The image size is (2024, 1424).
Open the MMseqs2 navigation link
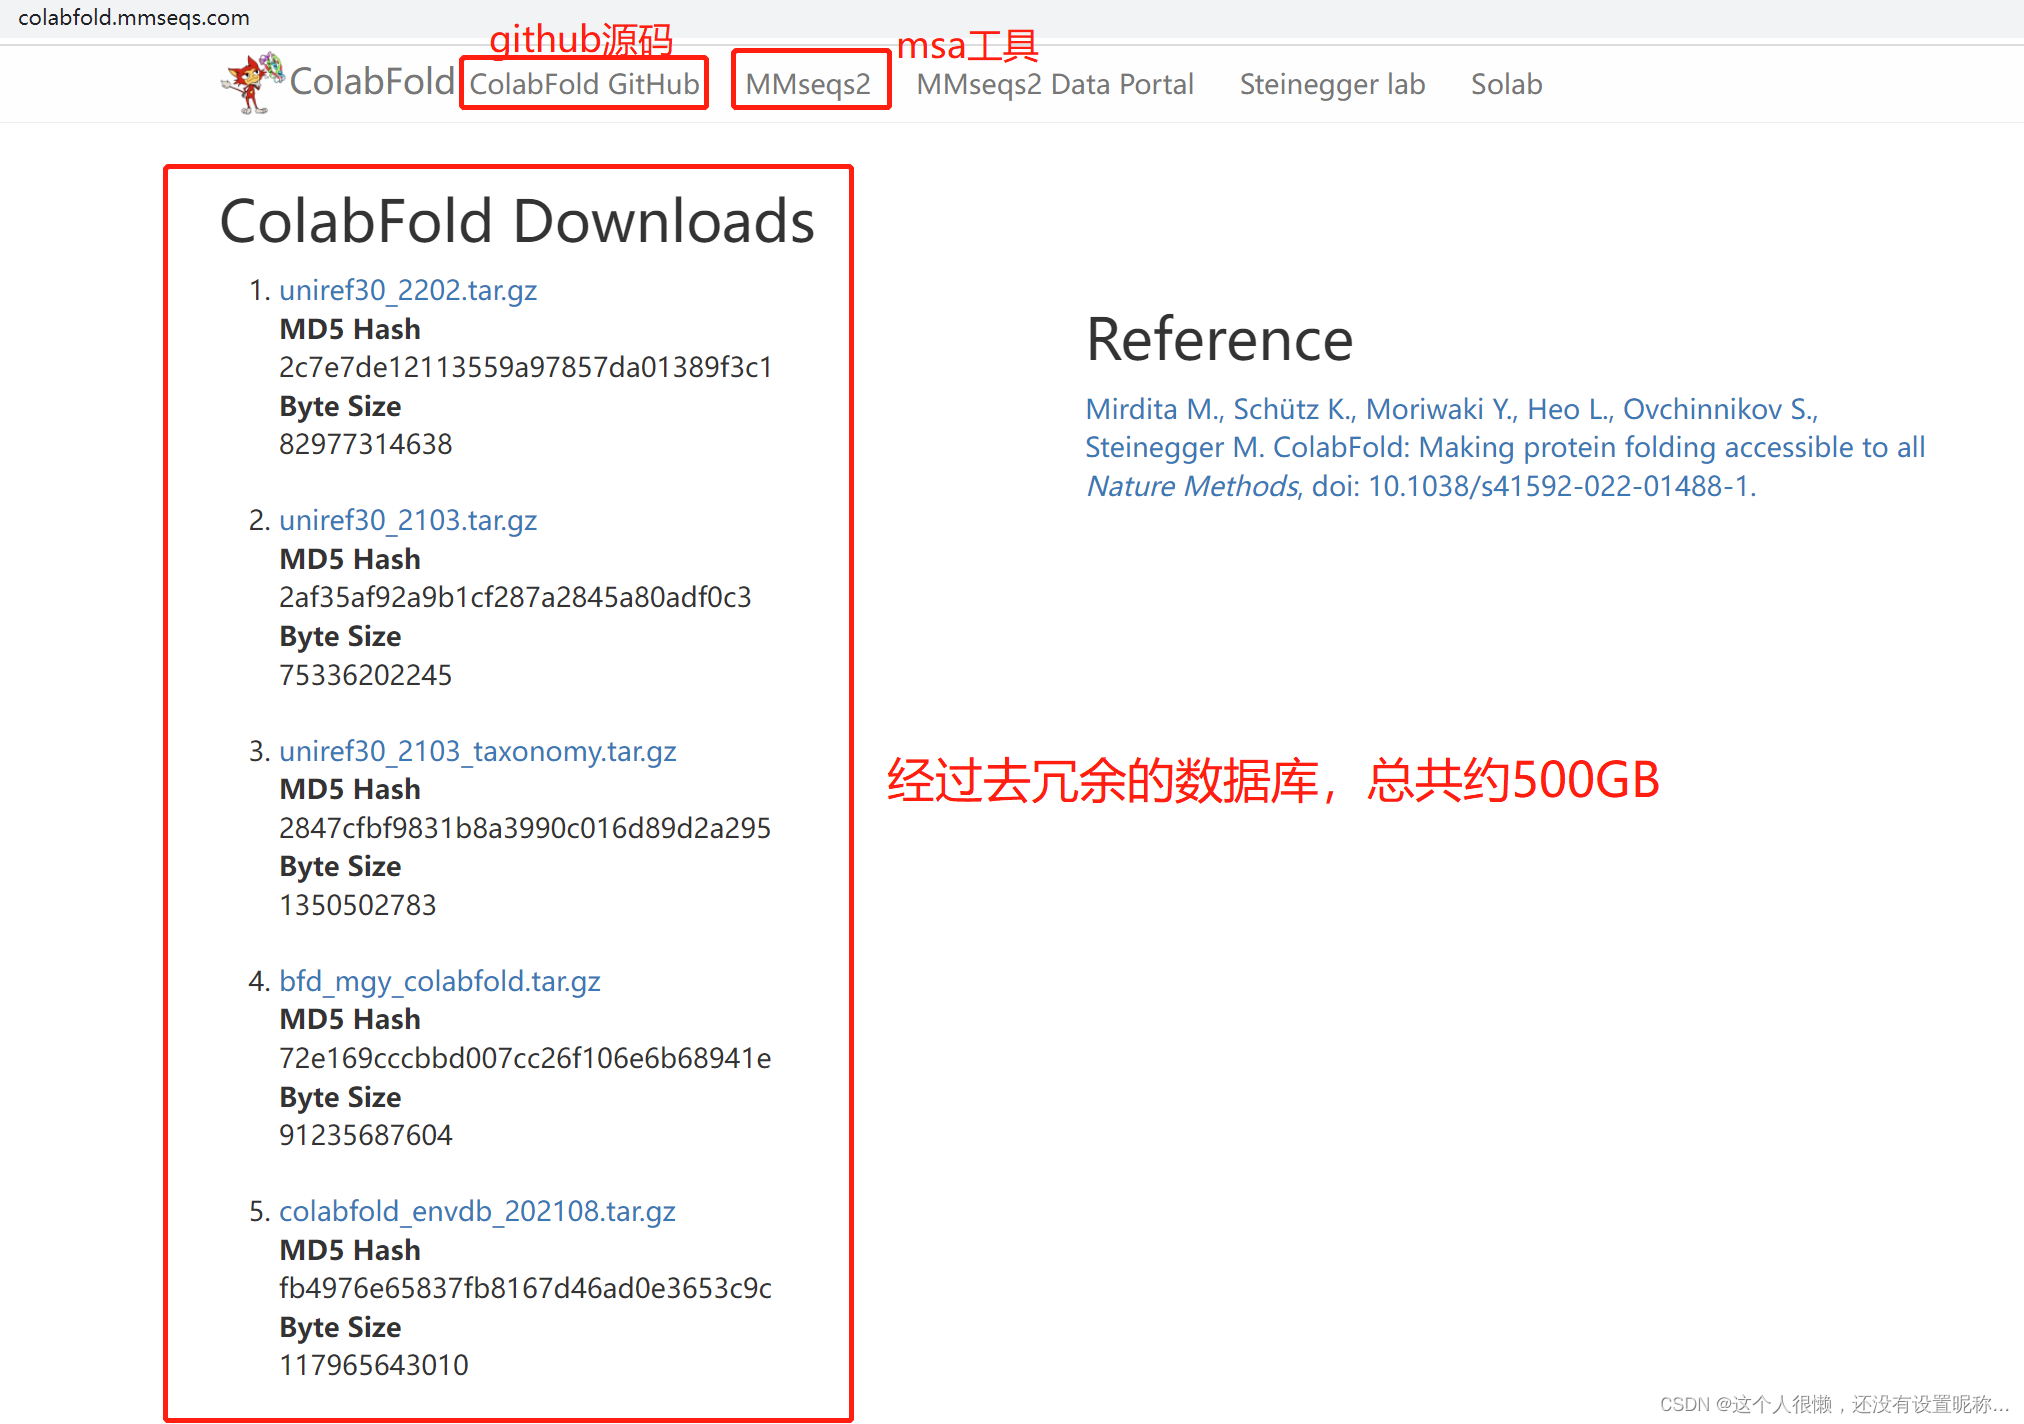[x=809, y=85]
